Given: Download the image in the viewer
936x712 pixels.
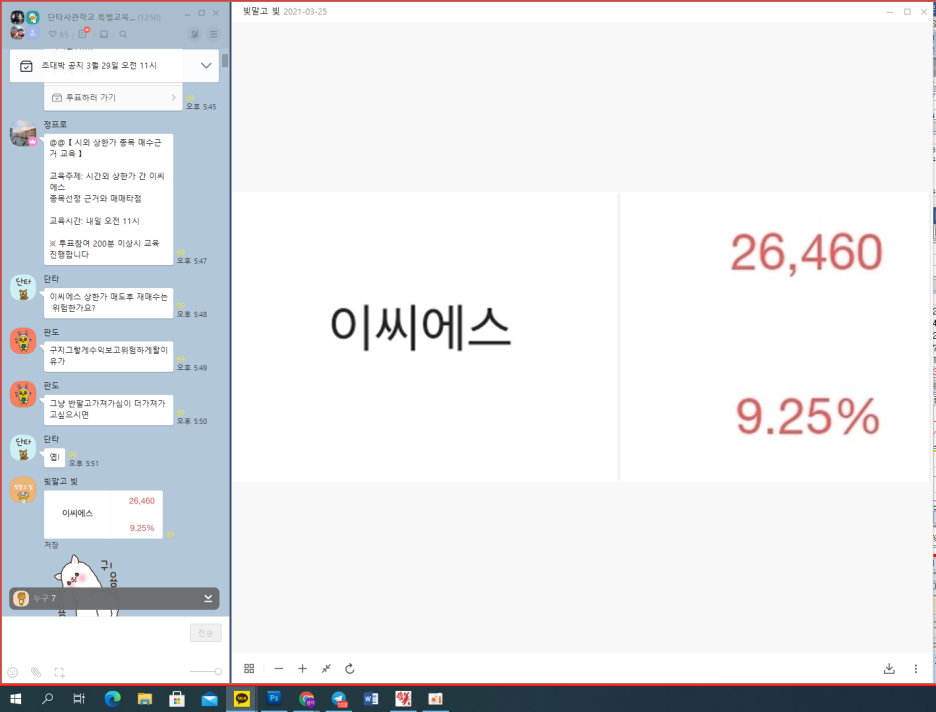Looking at the screenshot, I should coord(889,669).
